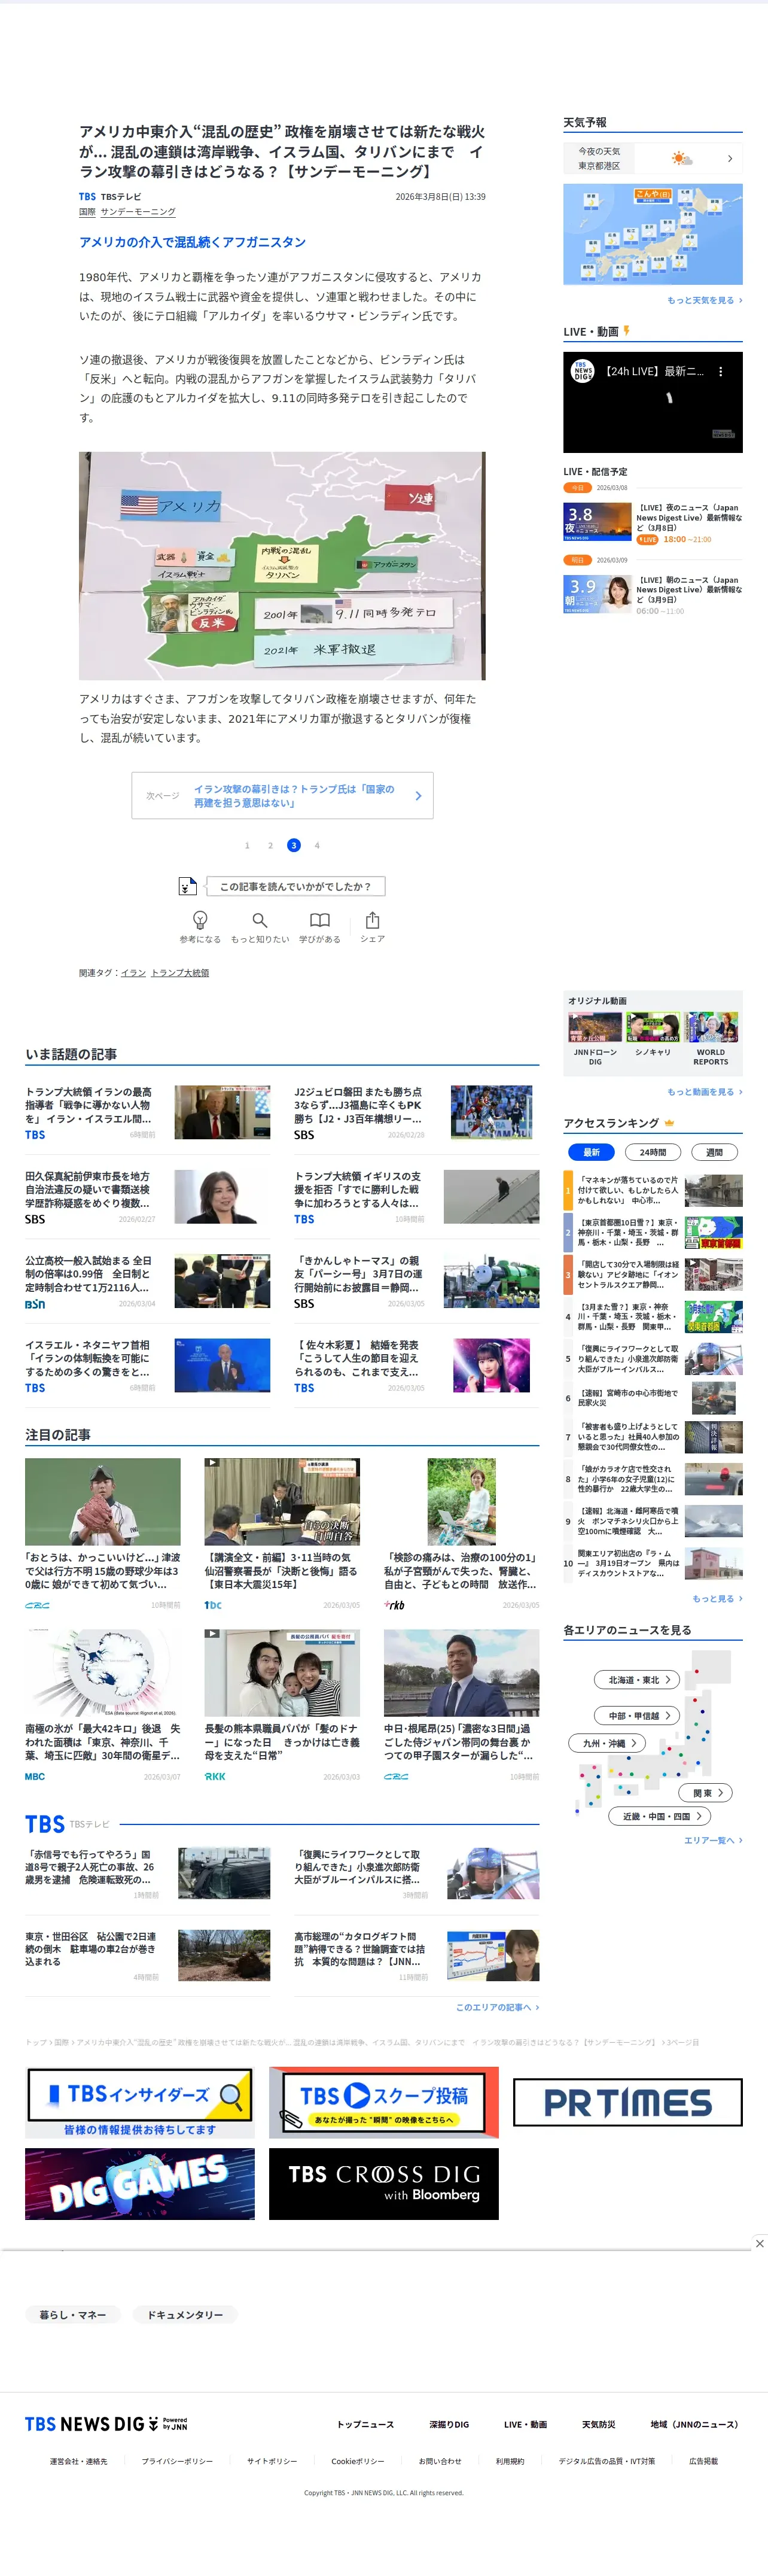The image size is (768, 2576).
Task: Go to article page 1
Action: tap(247, 845)
